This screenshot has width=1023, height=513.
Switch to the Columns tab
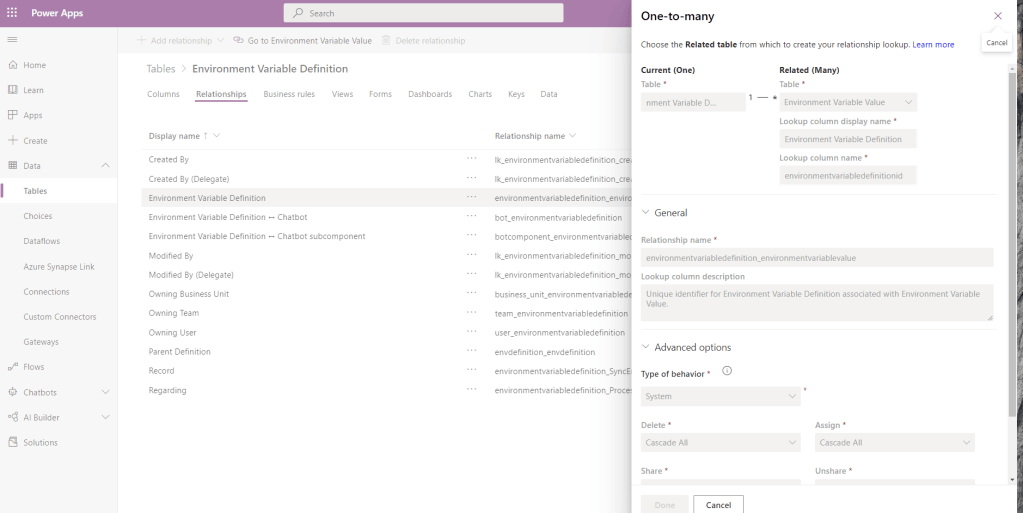point(163,94)
